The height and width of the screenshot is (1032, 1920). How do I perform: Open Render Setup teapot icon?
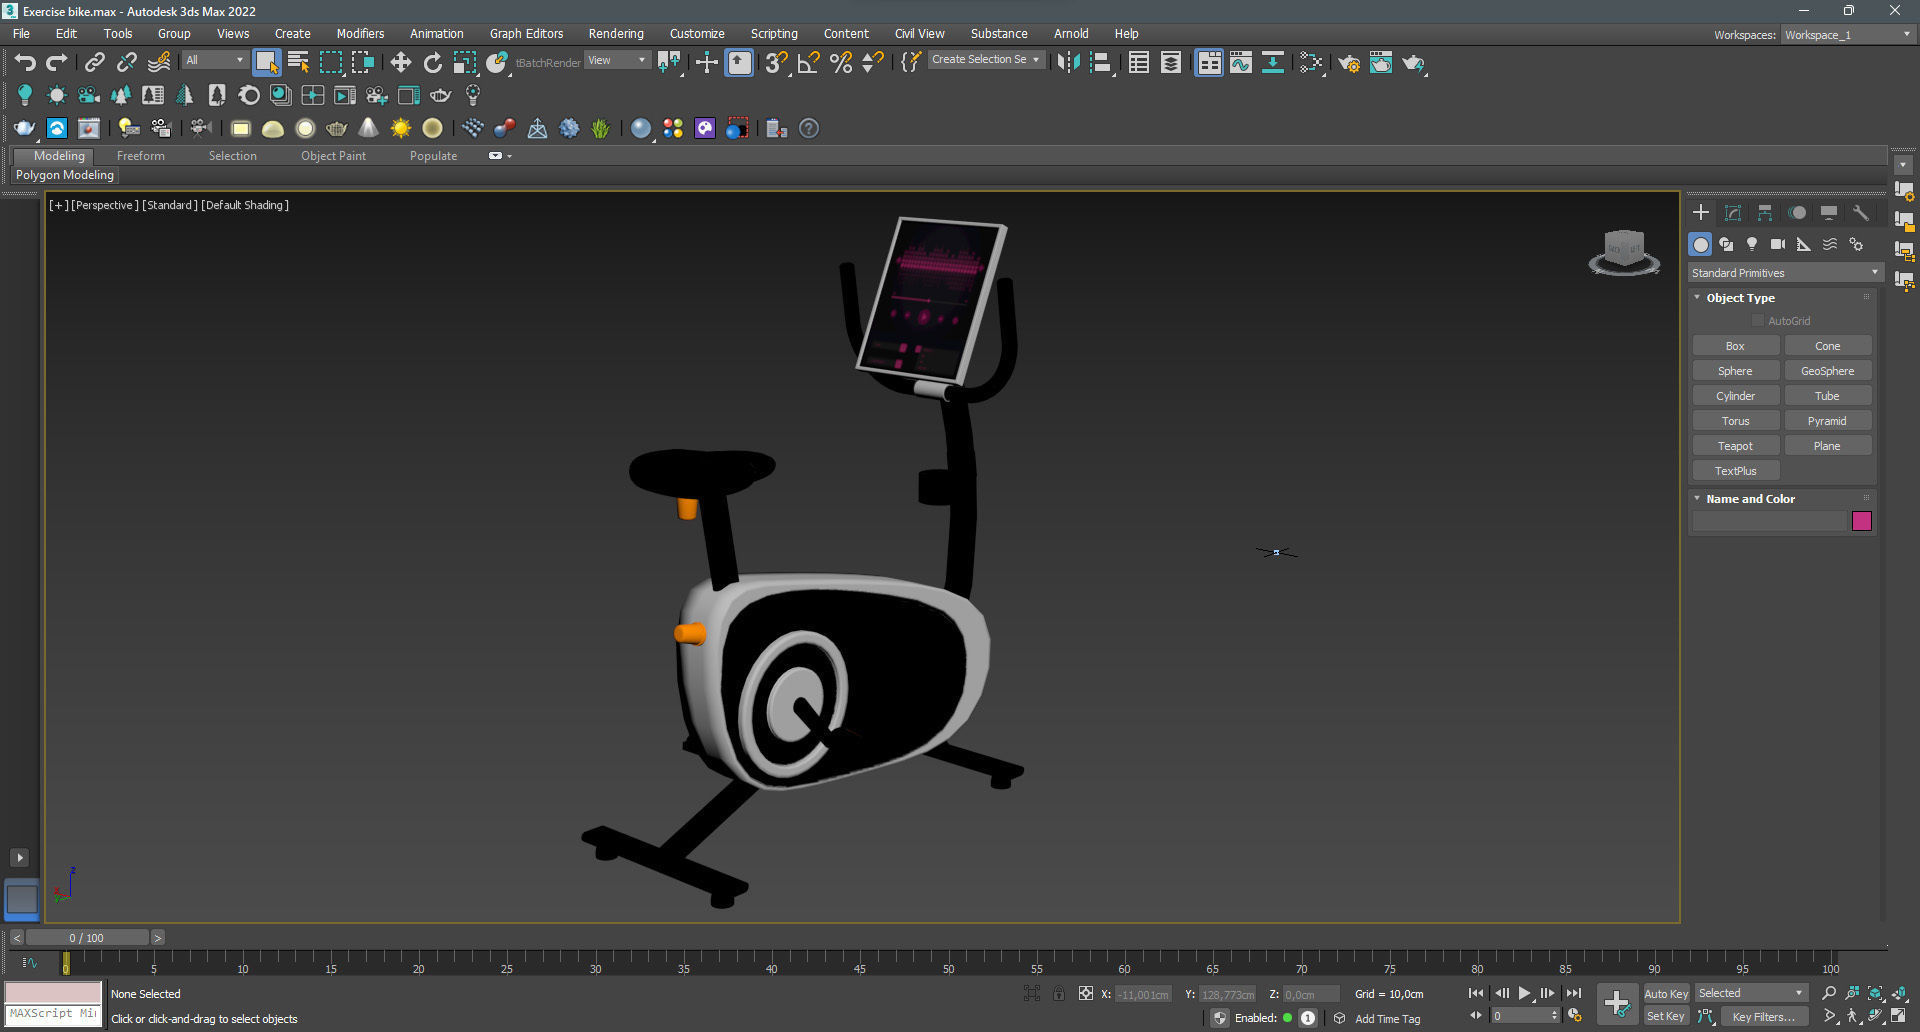point(1348,62)
